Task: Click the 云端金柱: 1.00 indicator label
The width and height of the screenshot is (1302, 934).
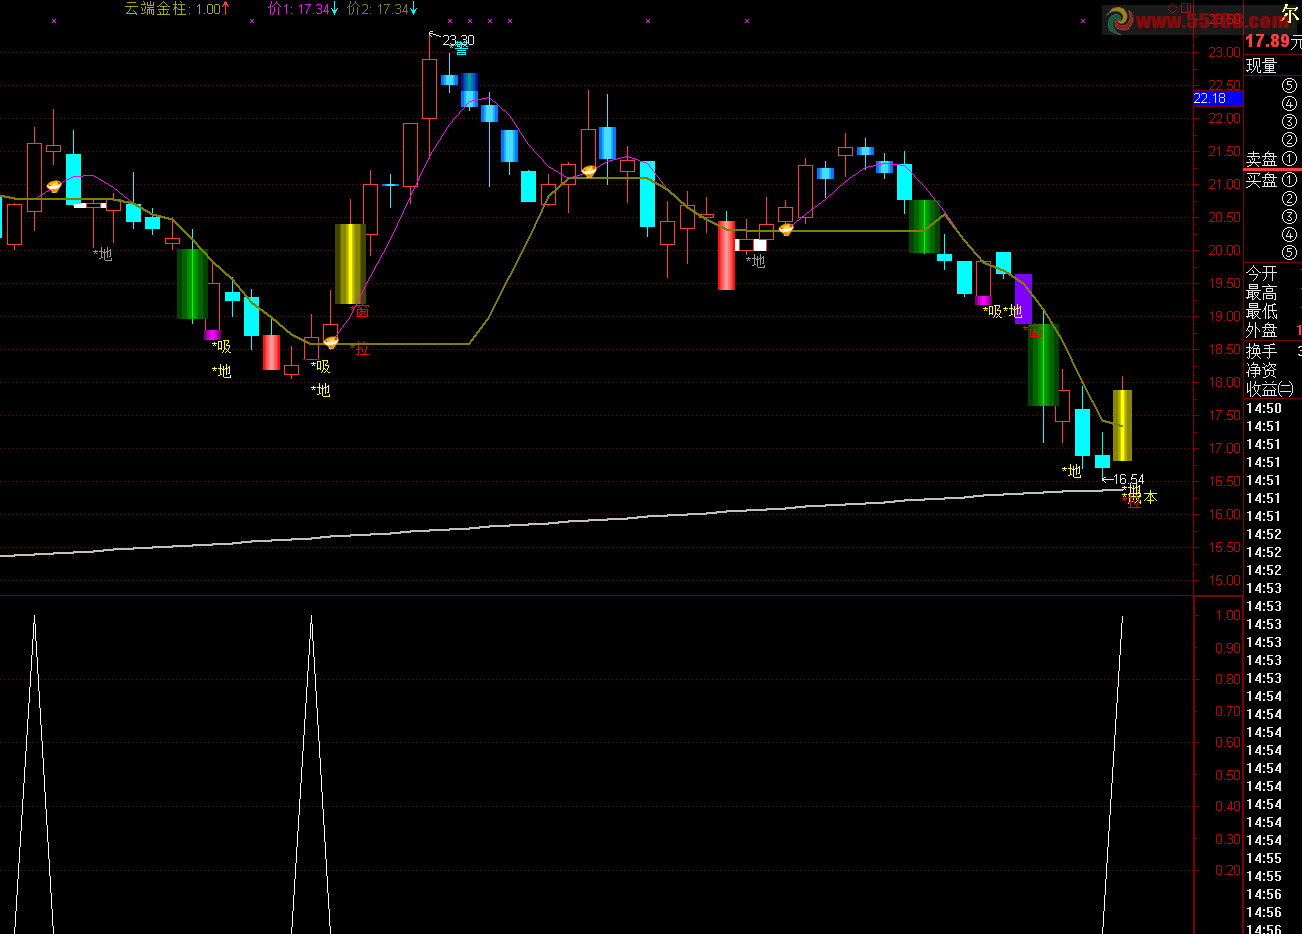Action: 172,9
